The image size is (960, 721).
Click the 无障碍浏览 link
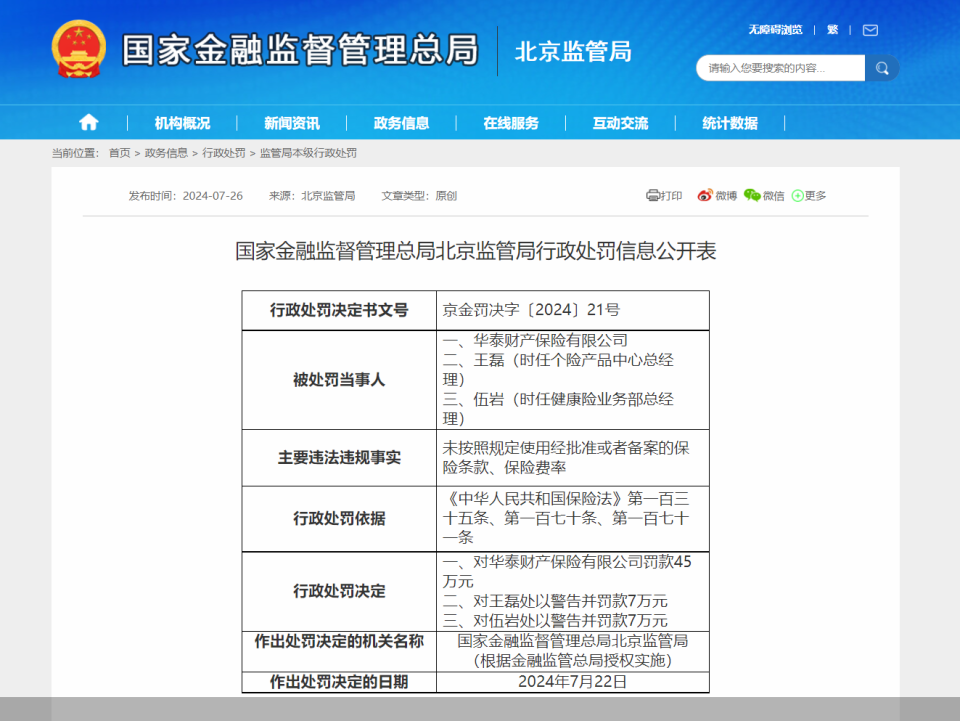(x=775, y=30)
